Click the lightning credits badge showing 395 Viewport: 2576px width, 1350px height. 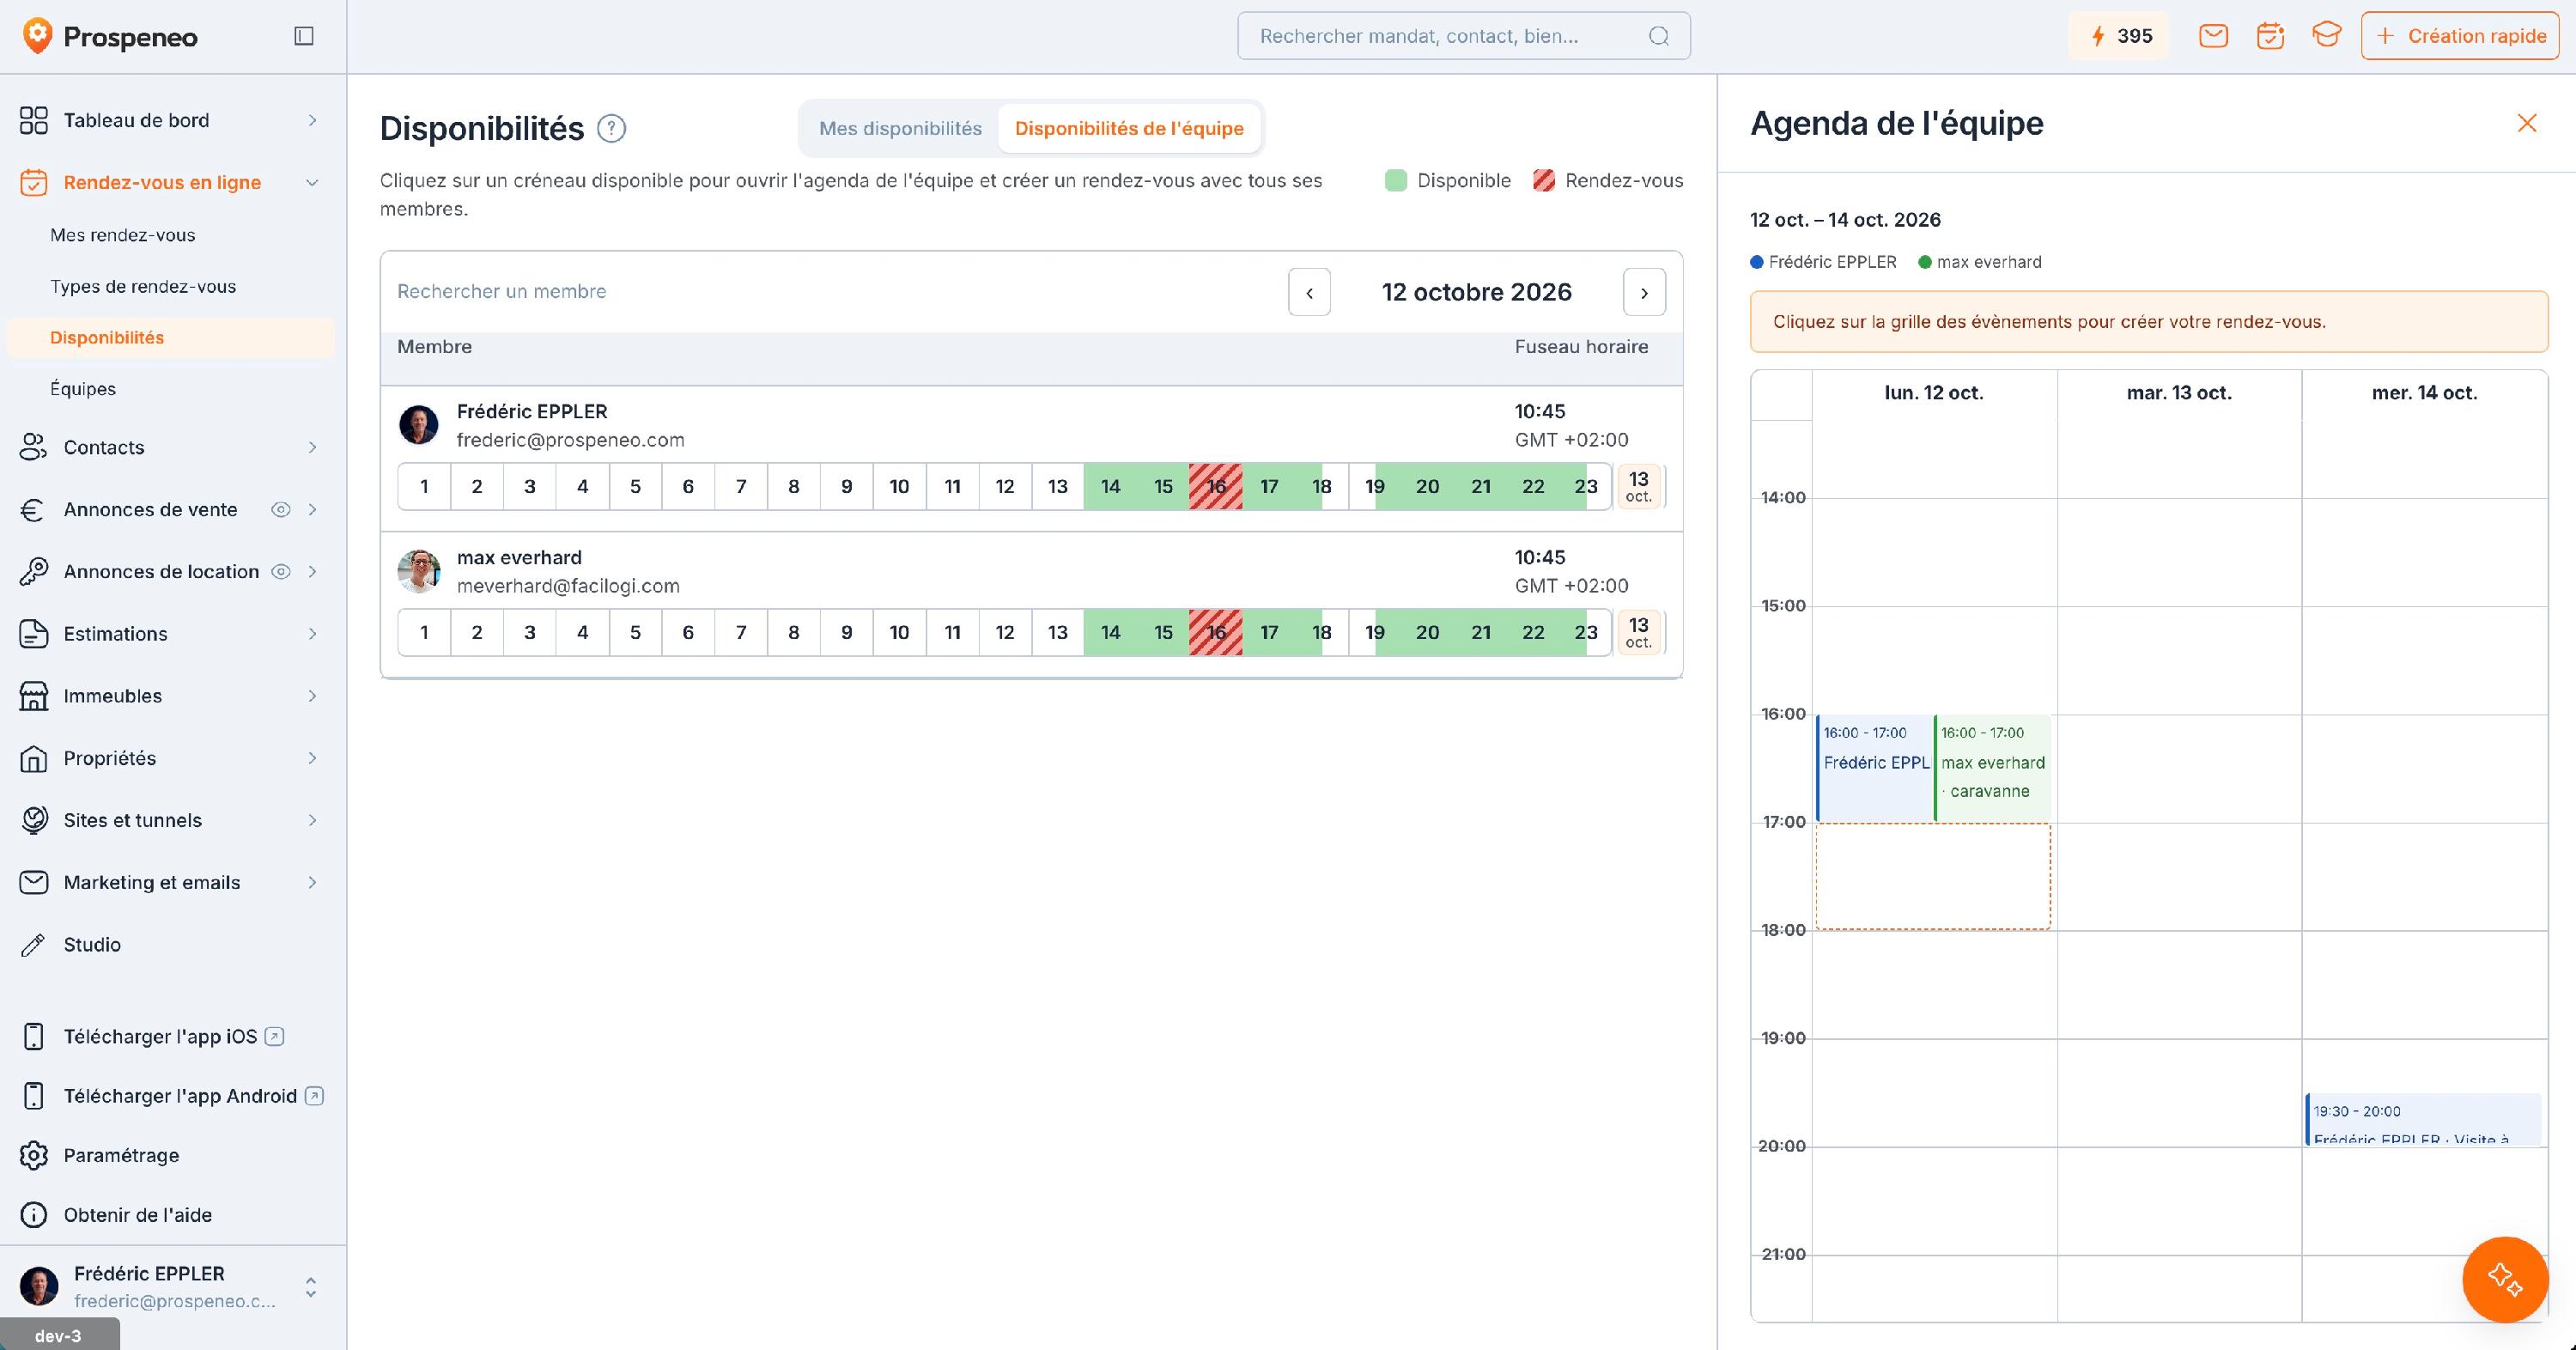[x=2119, y=36]
